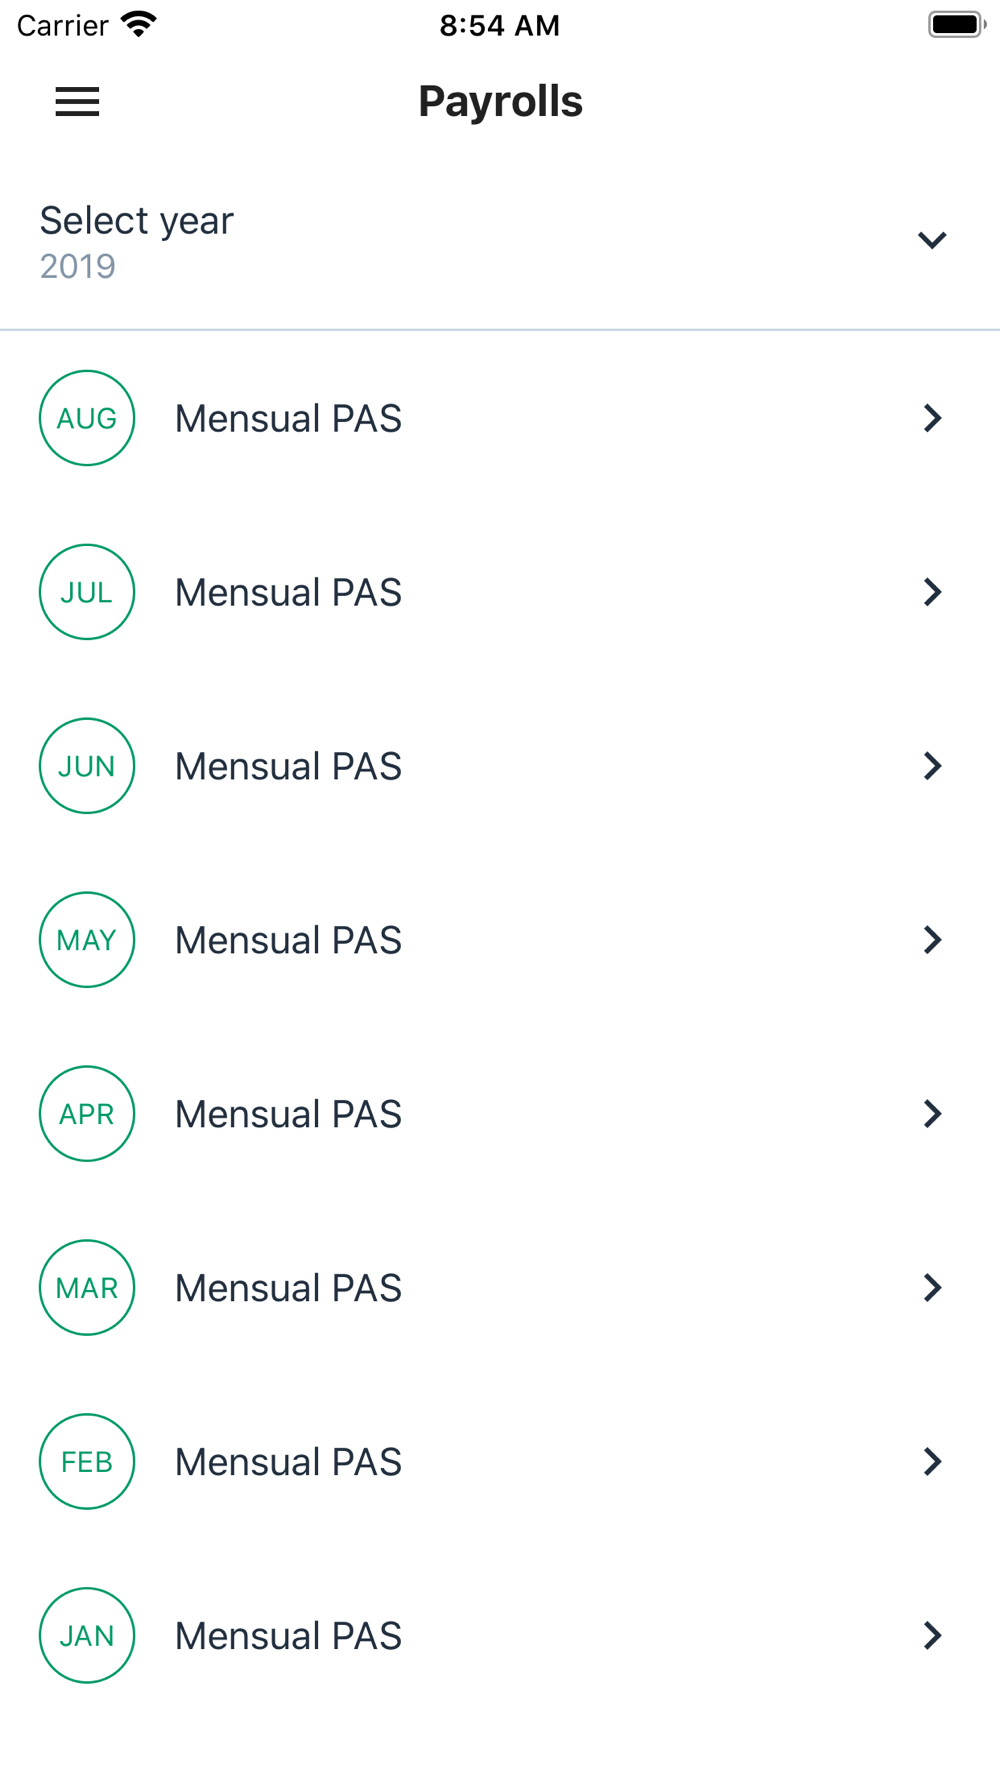Tap the battery indicator in status bar
The height and width of the screenshot is (1778, 1000).
click(x=956, y=25)
